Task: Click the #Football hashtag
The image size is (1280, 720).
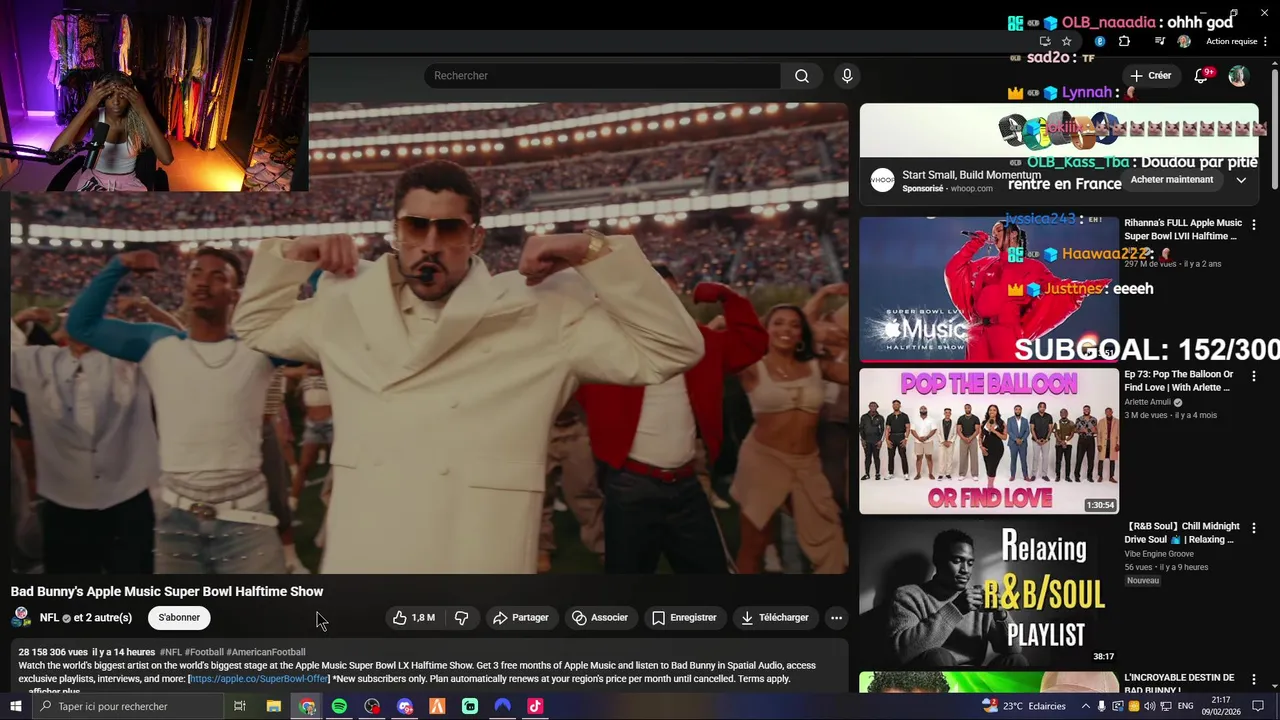Action: tap(204, 652)
